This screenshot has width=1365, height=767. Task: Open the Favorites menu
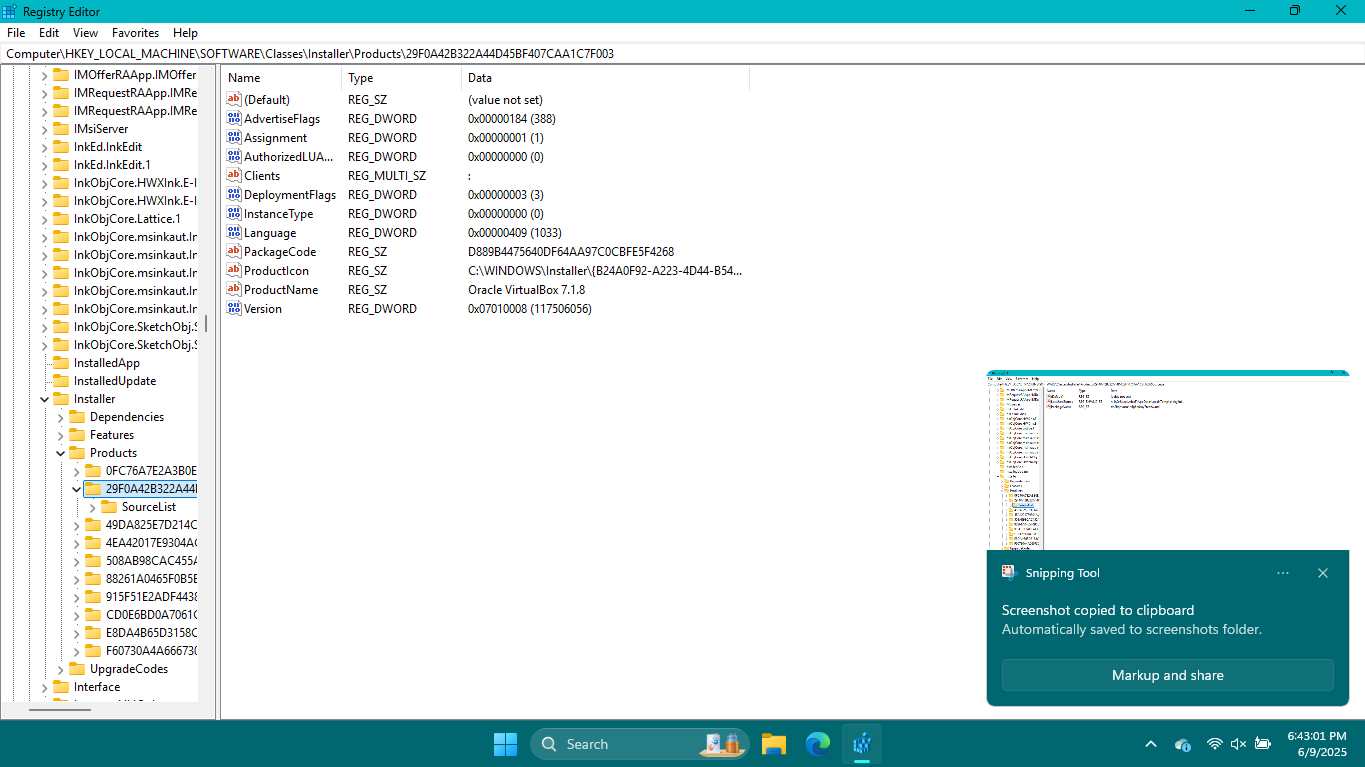(135, 33)
